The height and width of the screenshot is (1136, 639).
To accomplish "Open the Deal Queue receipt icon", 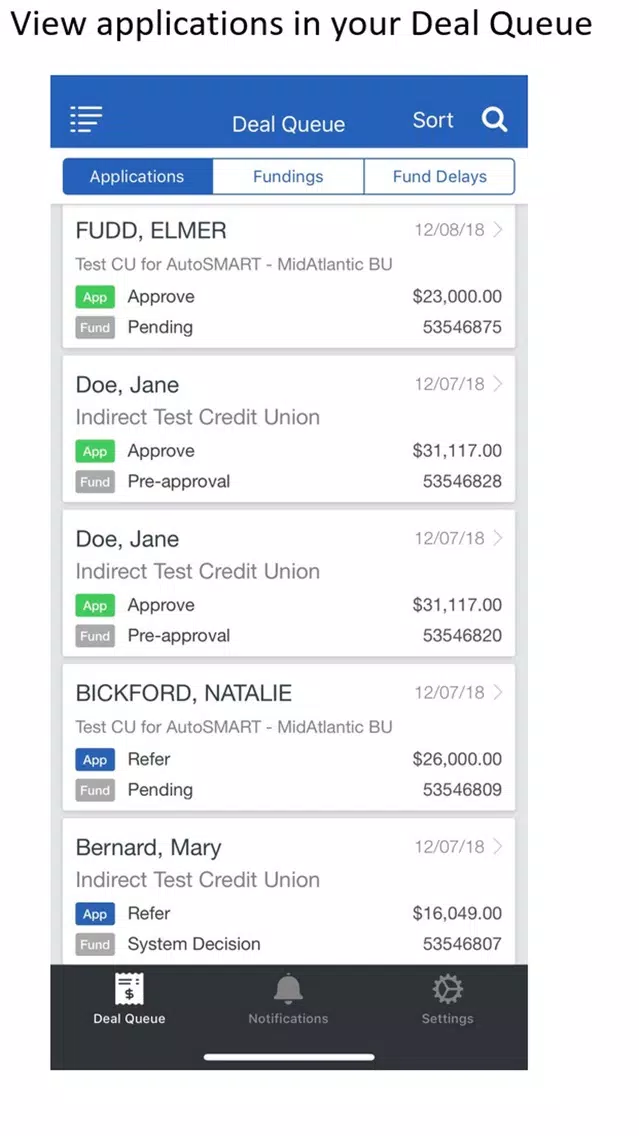I will pos(129,989).
